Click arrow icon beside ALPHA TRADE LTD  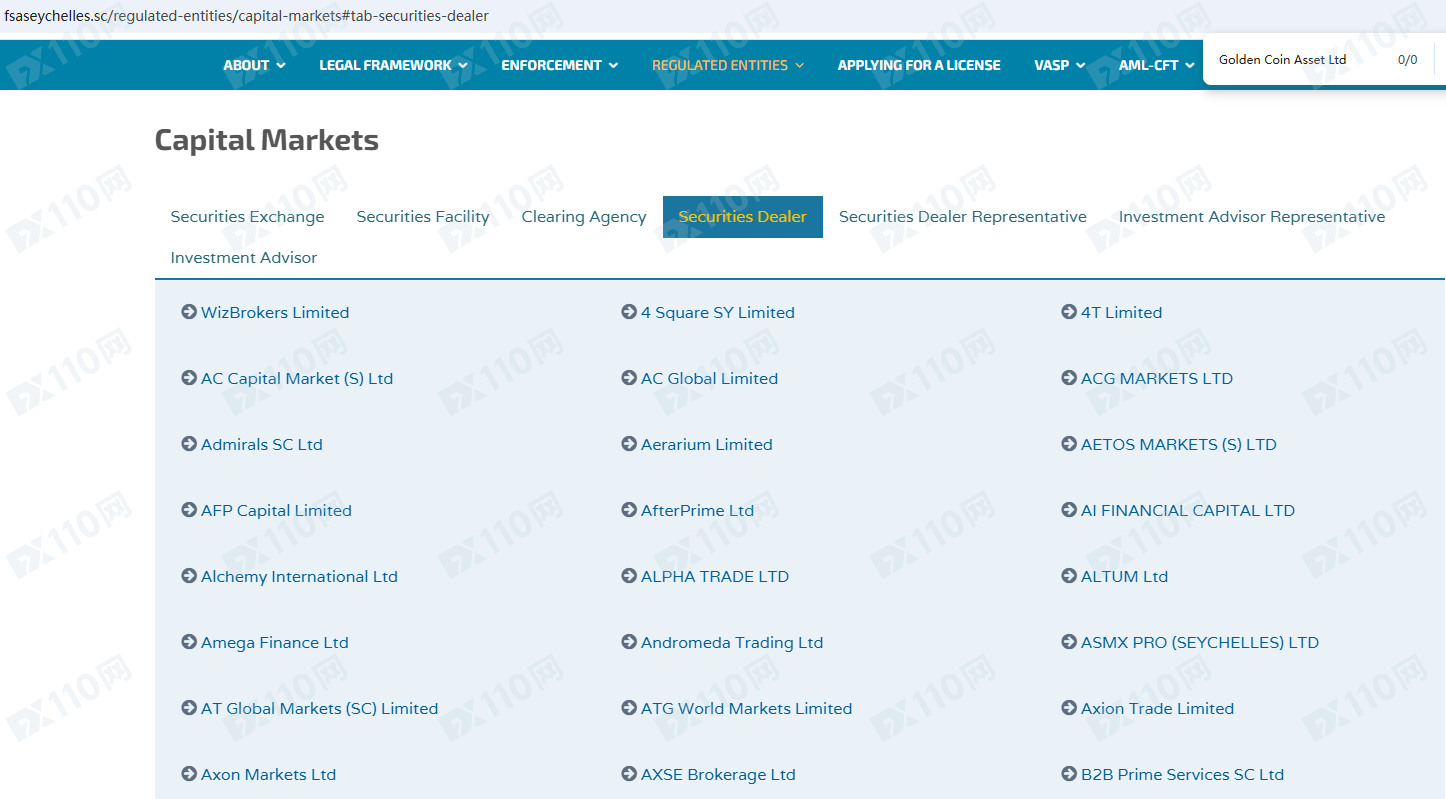pyautogui.click(x=629, y=576)
